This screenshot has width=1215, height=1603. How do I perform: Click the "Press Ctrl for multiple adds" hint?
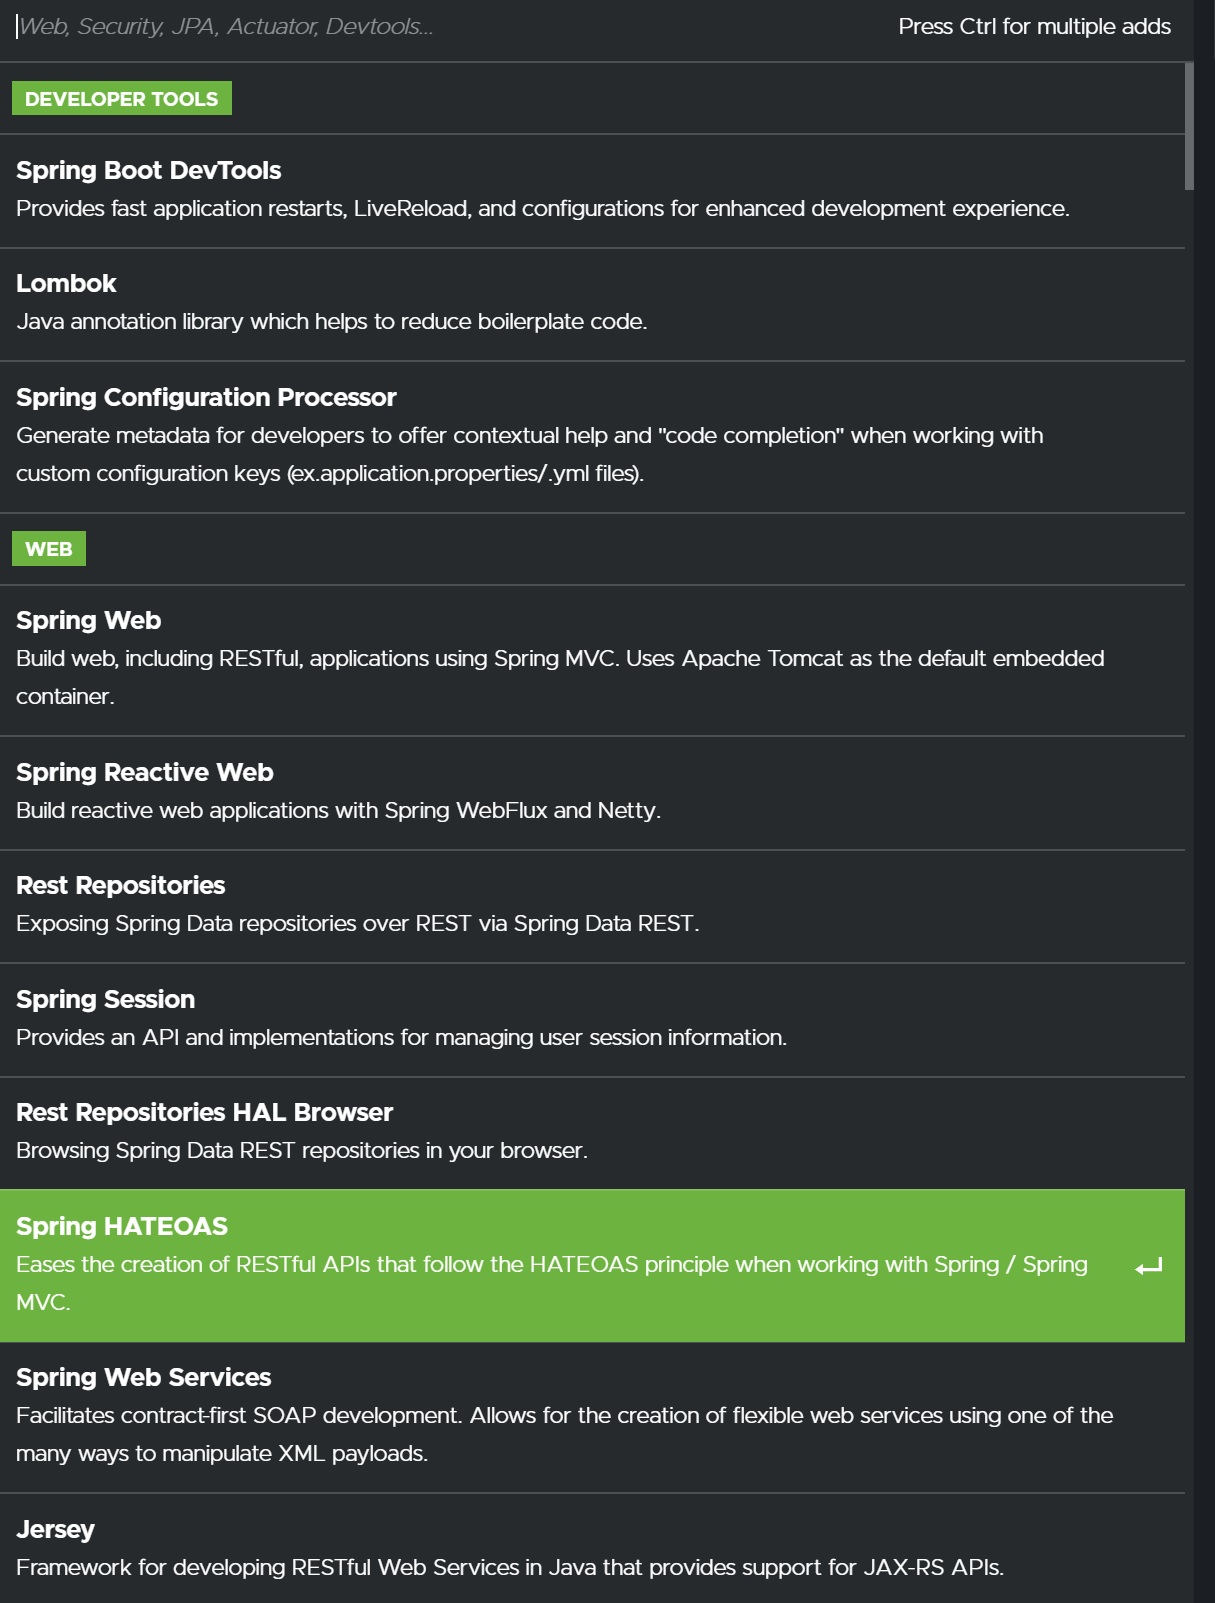(x=1034, y=27)
